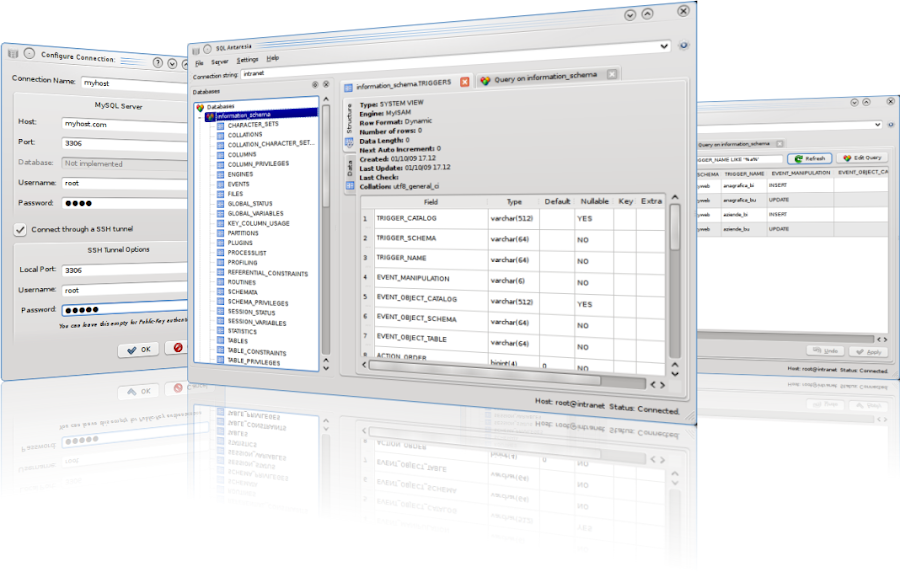Click OK in Configure Connection dialog
The height and width of the screenshot is (572, 900).
point(138,349)
